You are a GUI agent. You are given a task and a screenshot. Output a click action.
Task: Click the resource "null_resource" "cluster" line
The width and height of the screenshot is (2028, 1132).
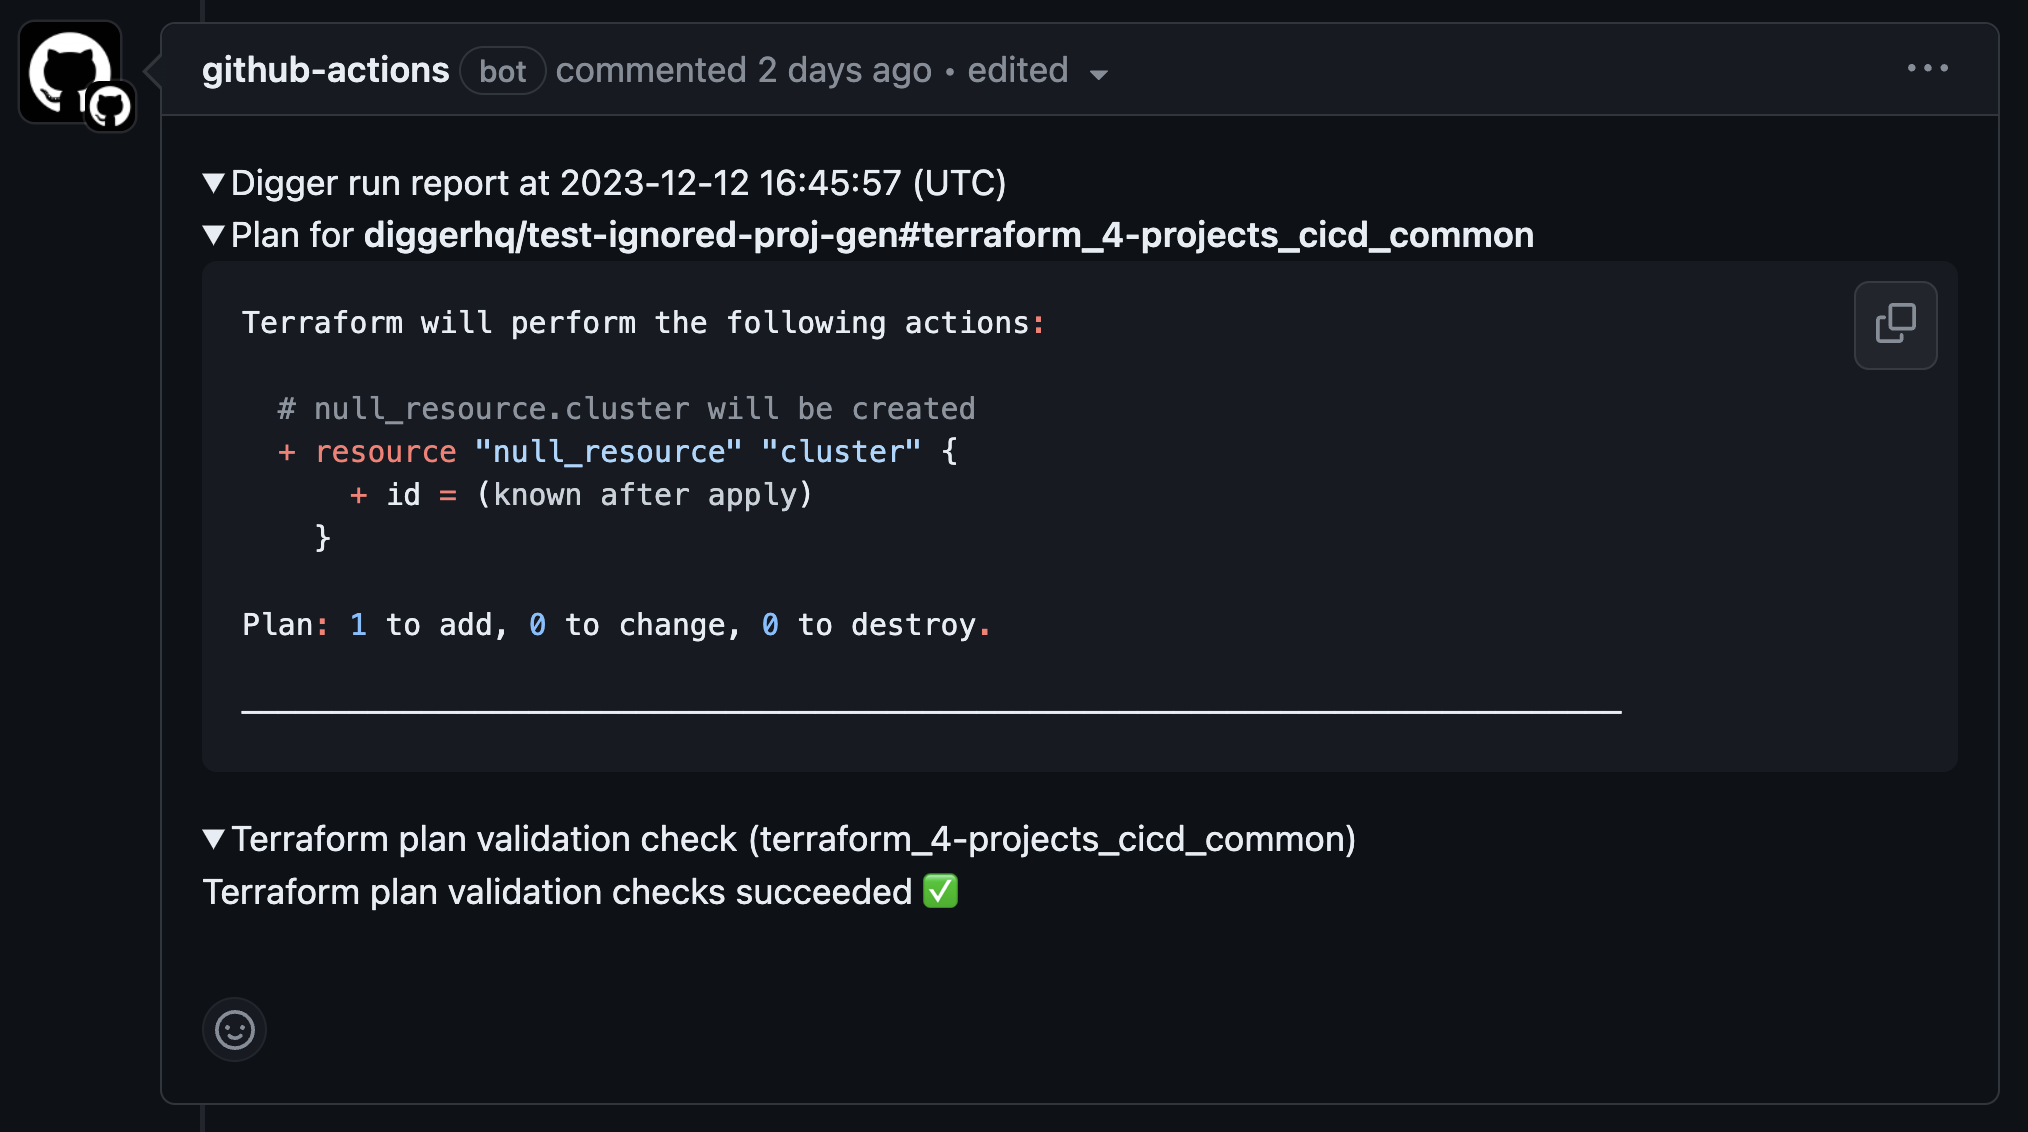(x=617, y=452)
